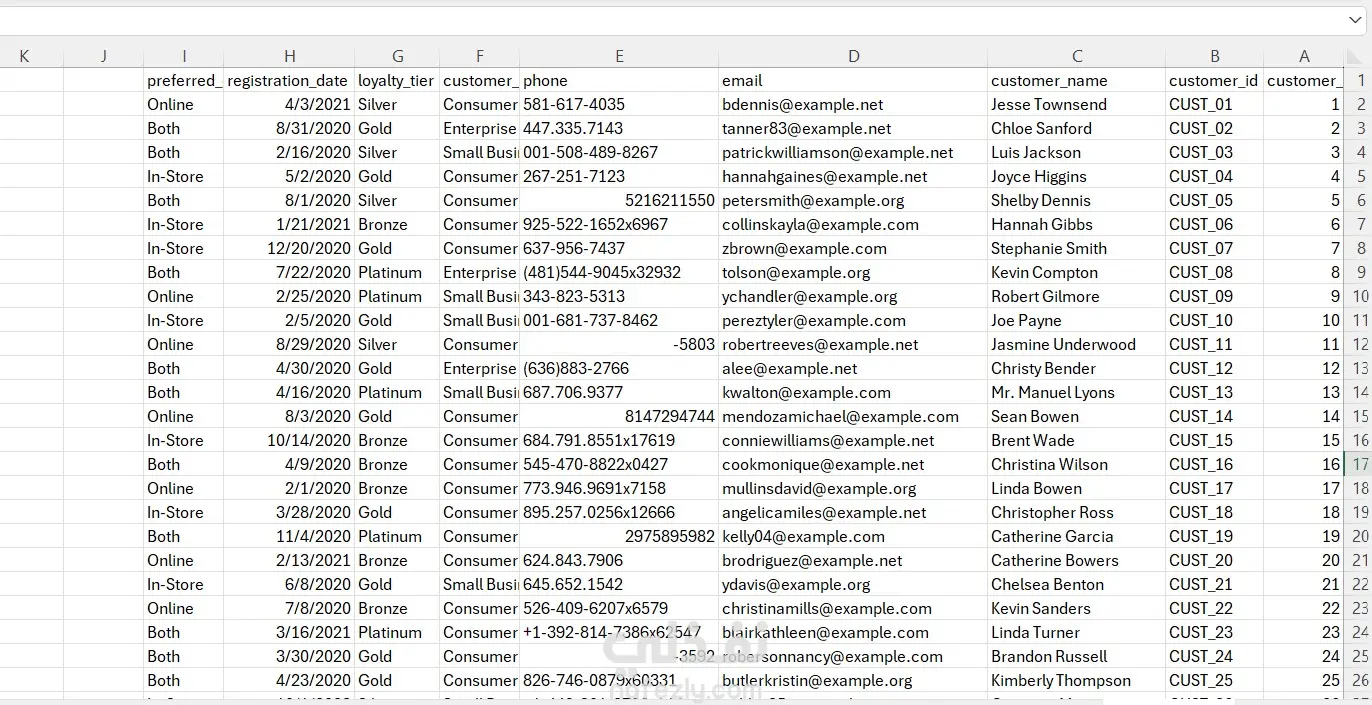Image resolution: width=1372 pixels, height=705 pixels.
Task: Click the registration_date header cell
Action: tap(290, 81)
